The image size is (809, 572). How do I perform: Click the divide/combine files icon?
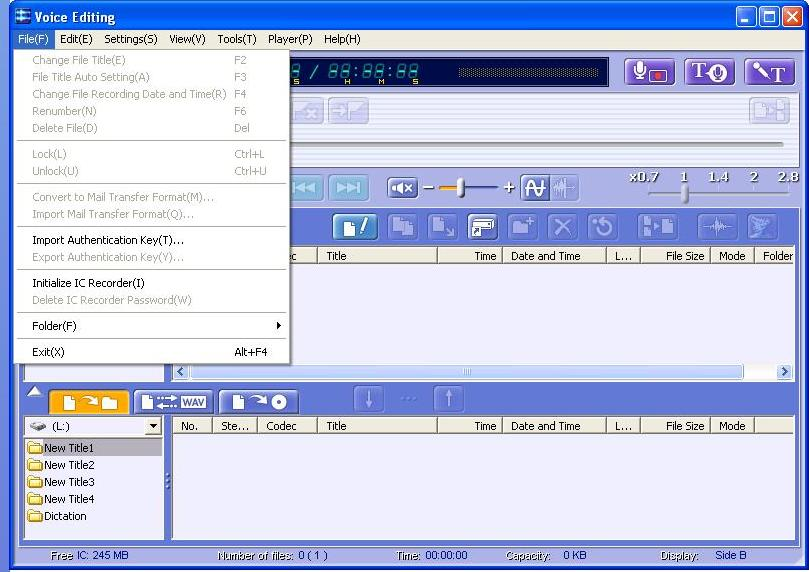pos(656,227)
